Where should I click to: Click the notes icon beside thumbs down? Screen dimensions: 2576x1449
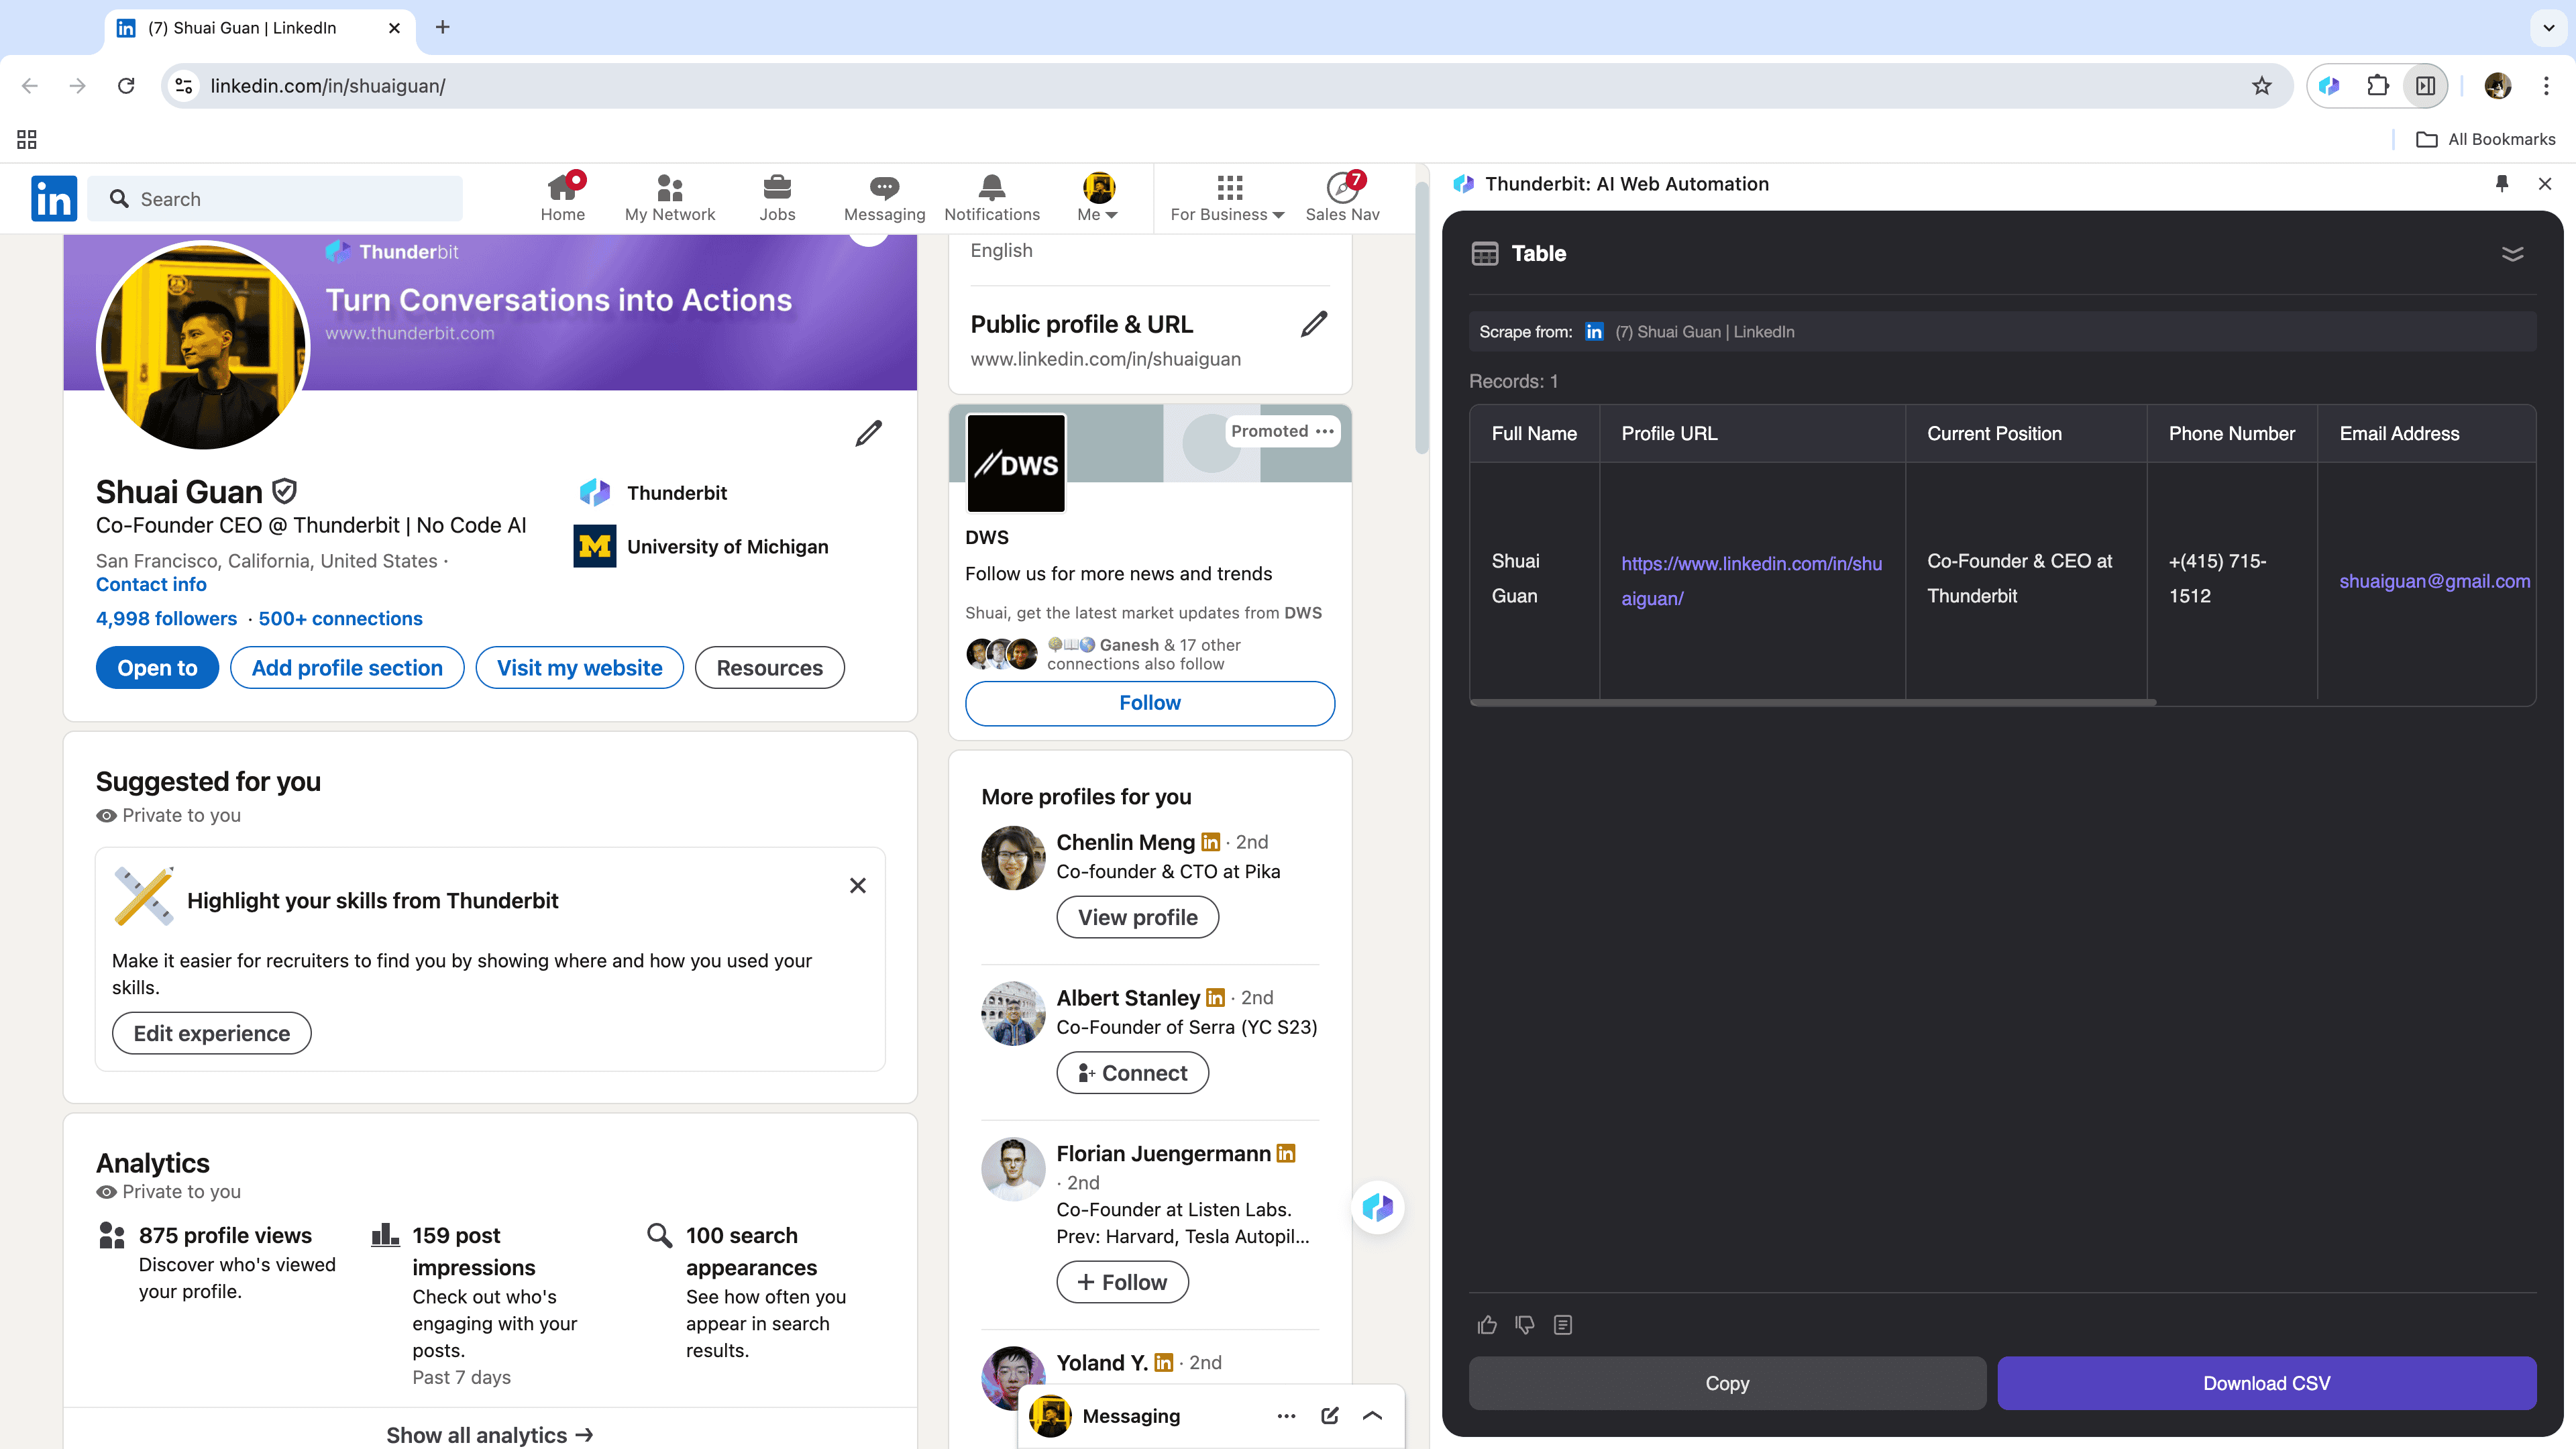[1563, 1325]
